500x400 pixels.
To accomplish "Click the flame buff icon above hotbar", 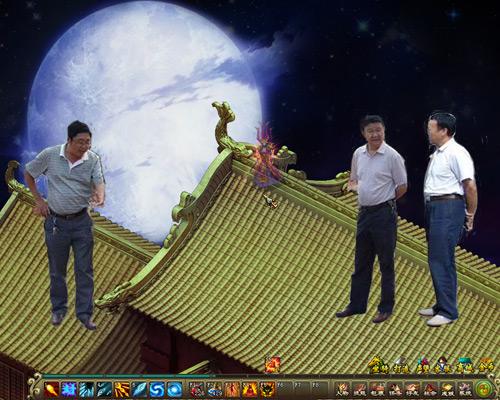I will (273, 364).
